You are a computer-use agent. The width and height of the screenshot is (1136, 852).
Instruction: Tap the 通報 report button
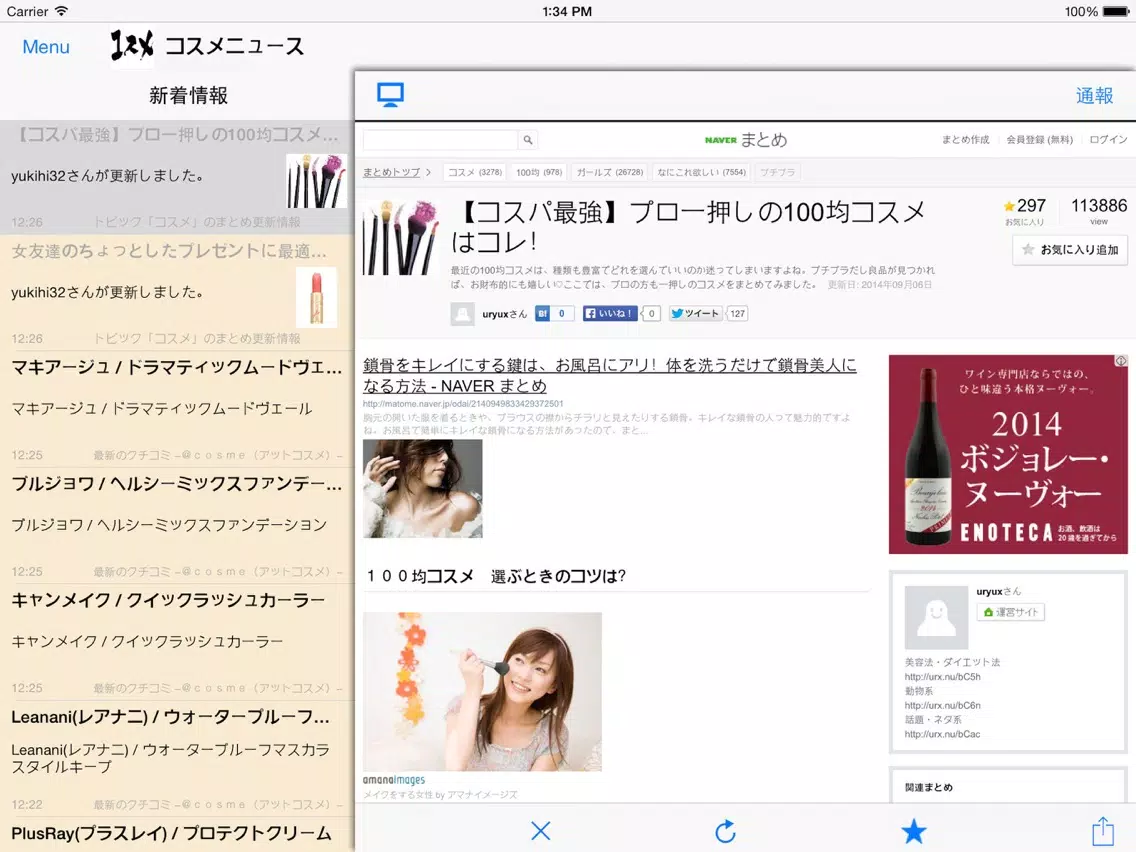pyautogui.click(x=1094, y=96)
